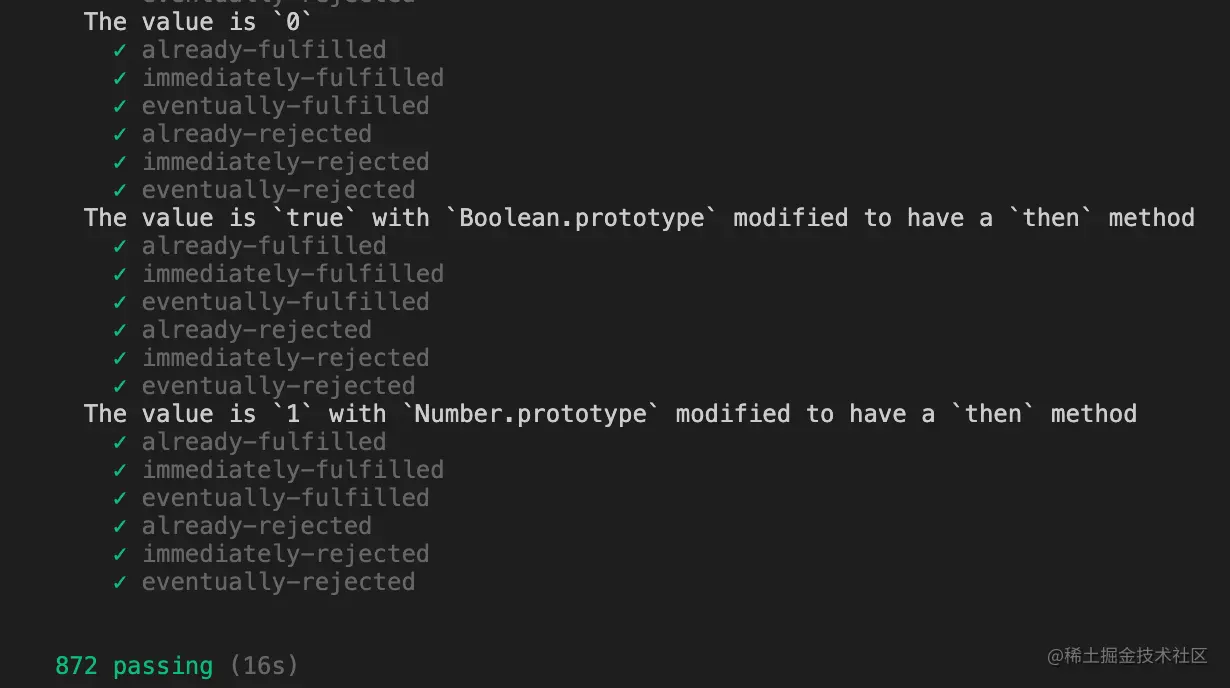Click checkmark beside immediately-fulfilled in Boolean.prototype section
Screen dimensions: 1230x688
tap(120, 274)
